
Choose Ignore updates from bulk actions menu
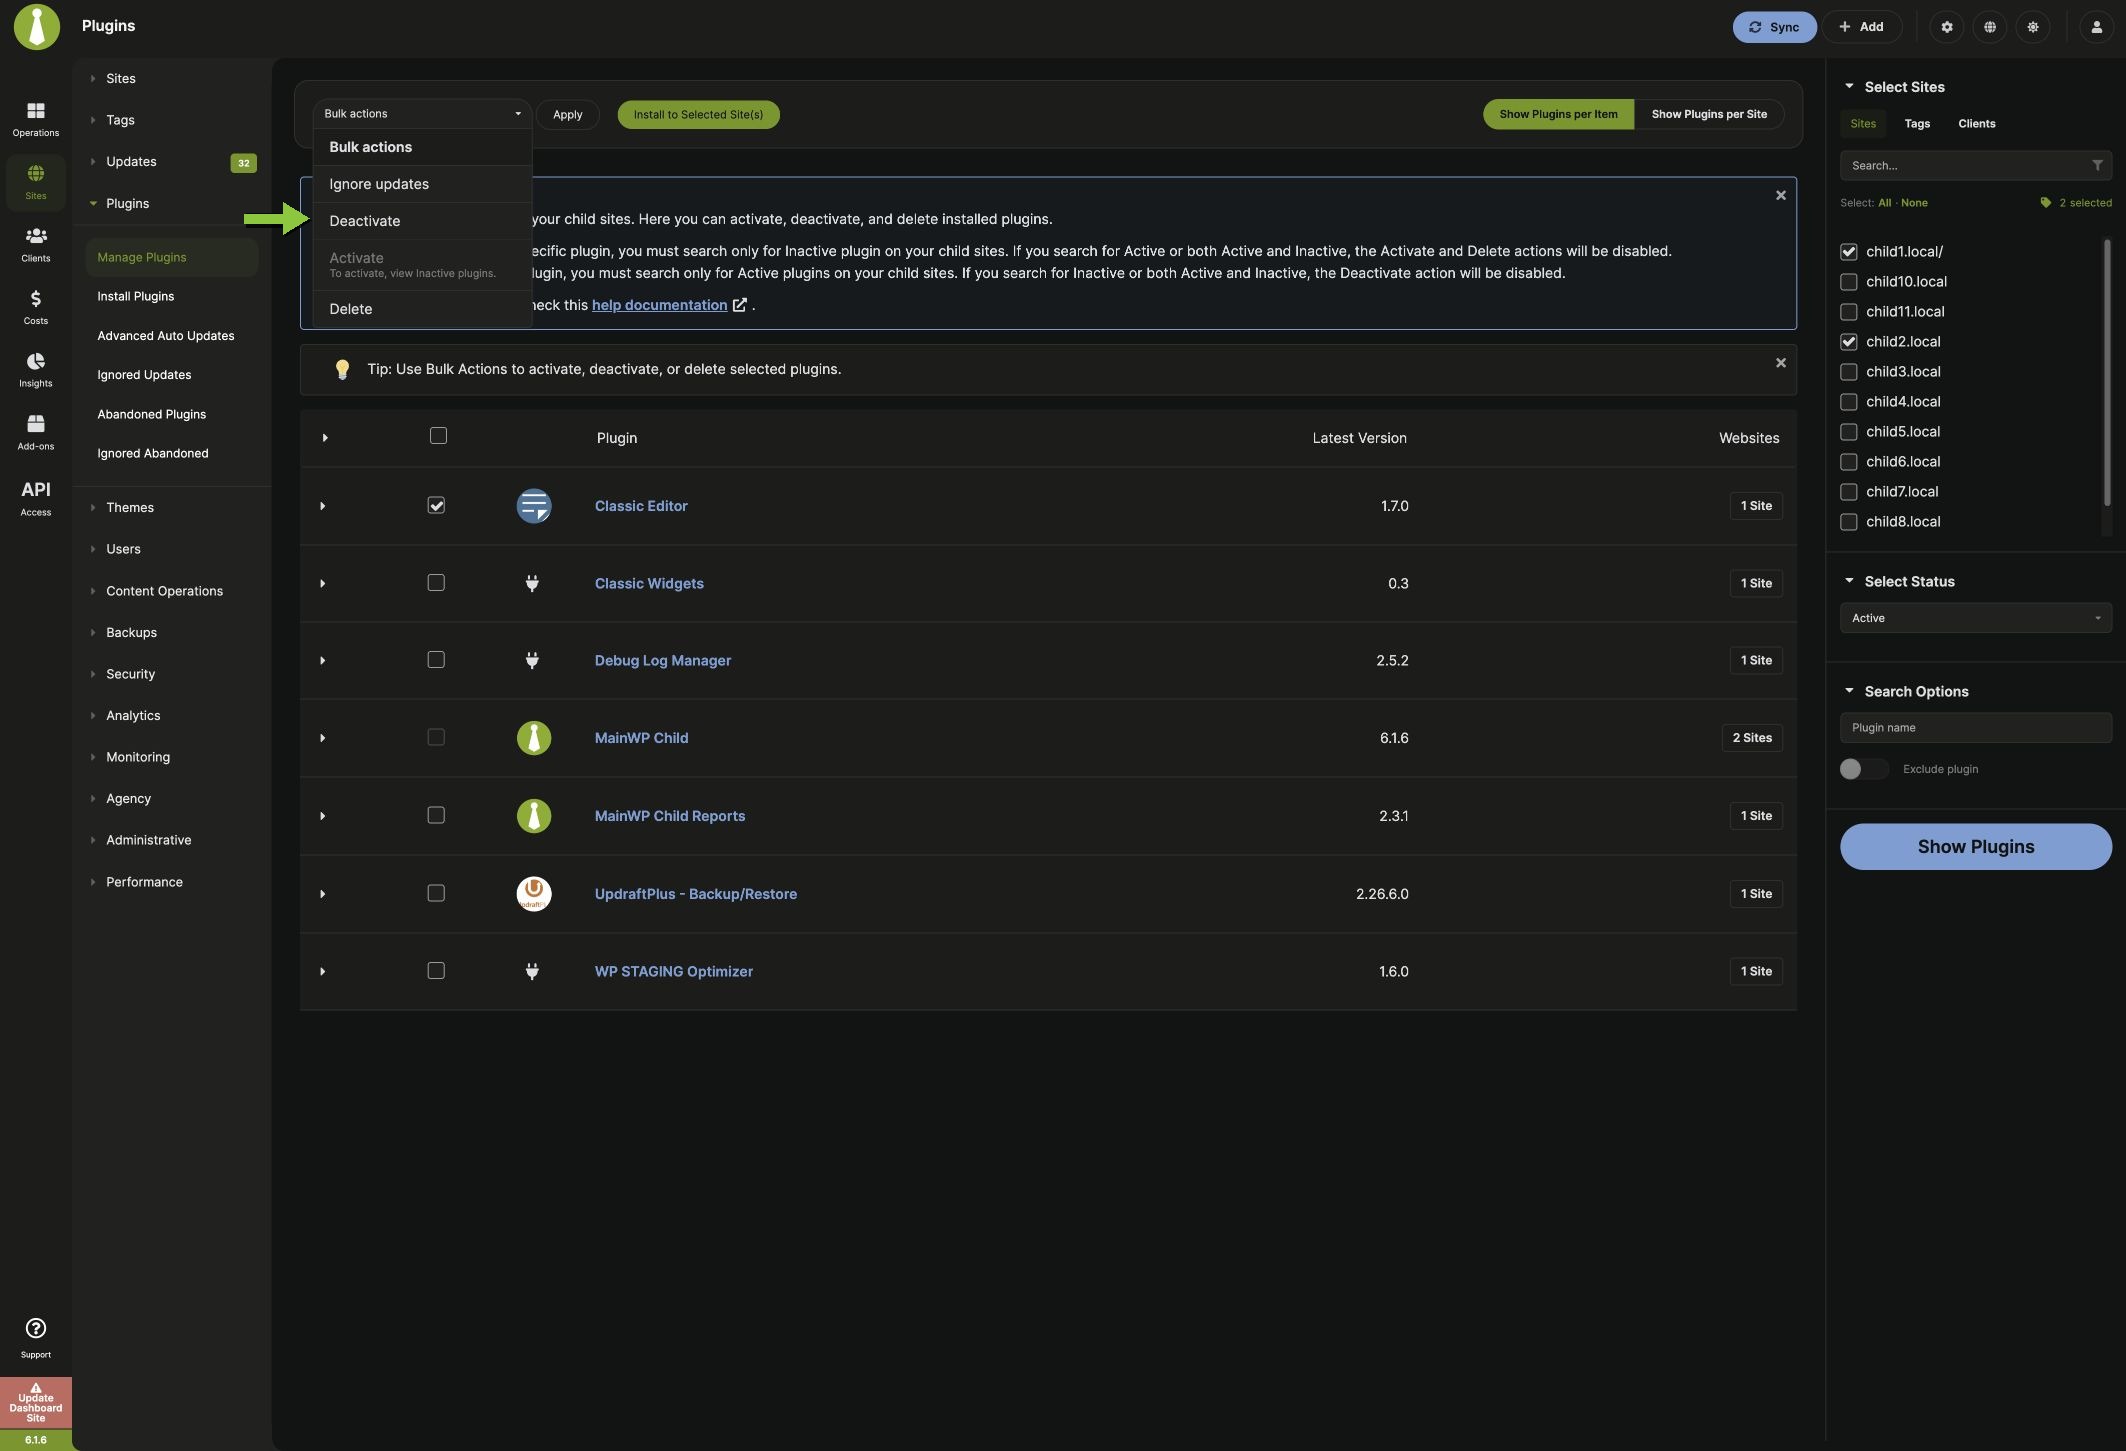click(421, 184)
